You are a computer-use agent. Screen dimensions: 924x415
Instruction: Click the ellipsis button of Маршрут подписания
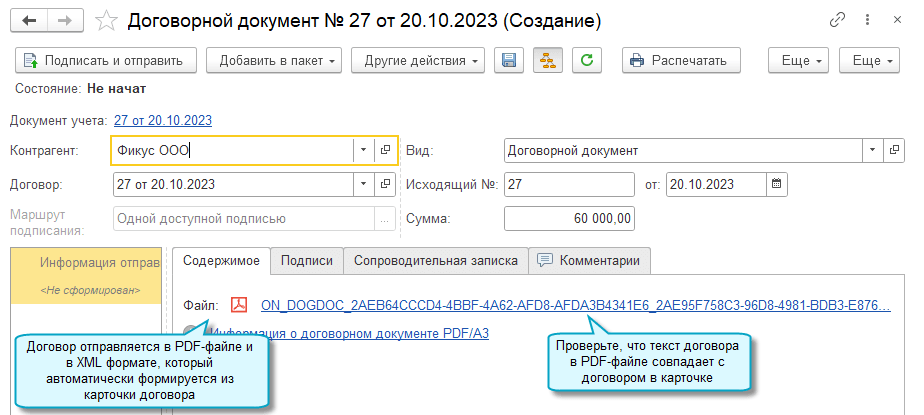point(385,219)
